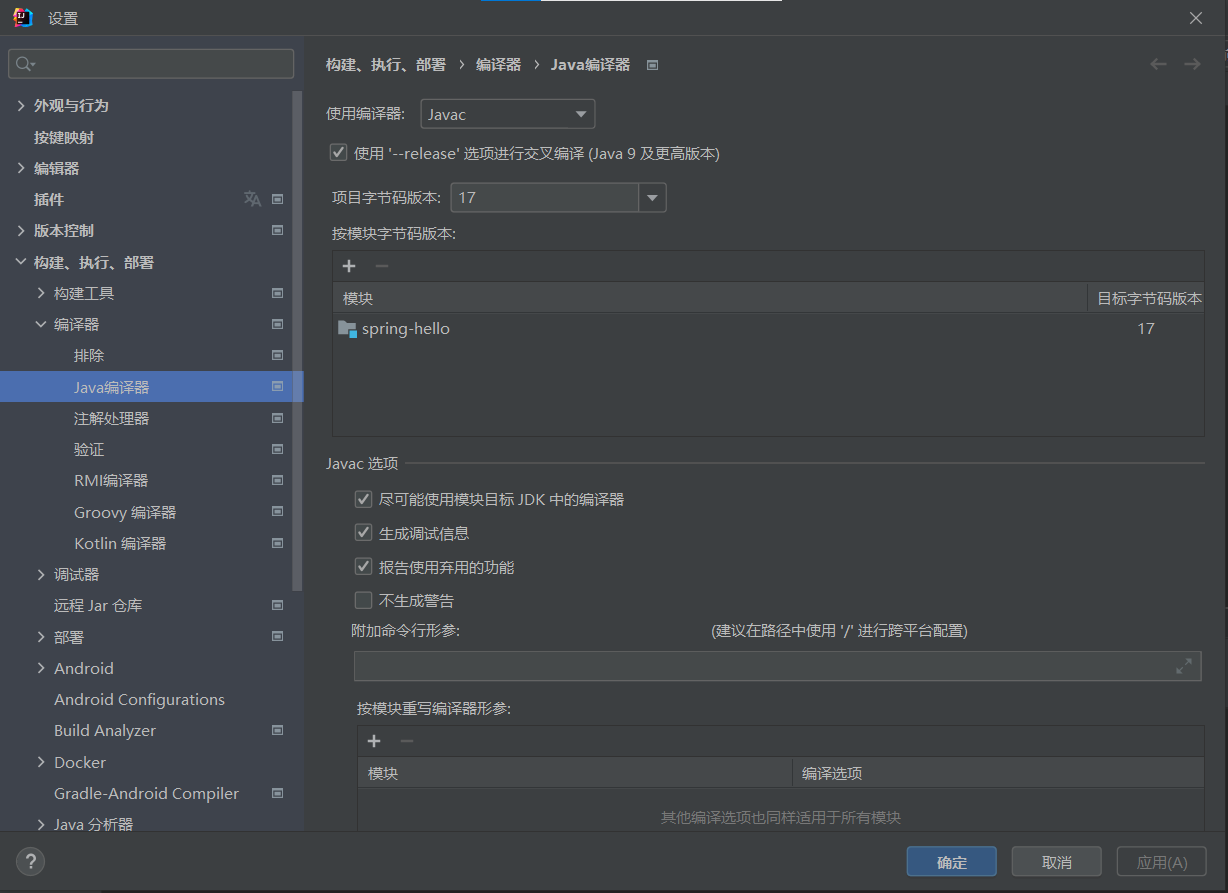Click the 附加命令行形参 input field
The image size is (1228, 893).
pos(778,666)
